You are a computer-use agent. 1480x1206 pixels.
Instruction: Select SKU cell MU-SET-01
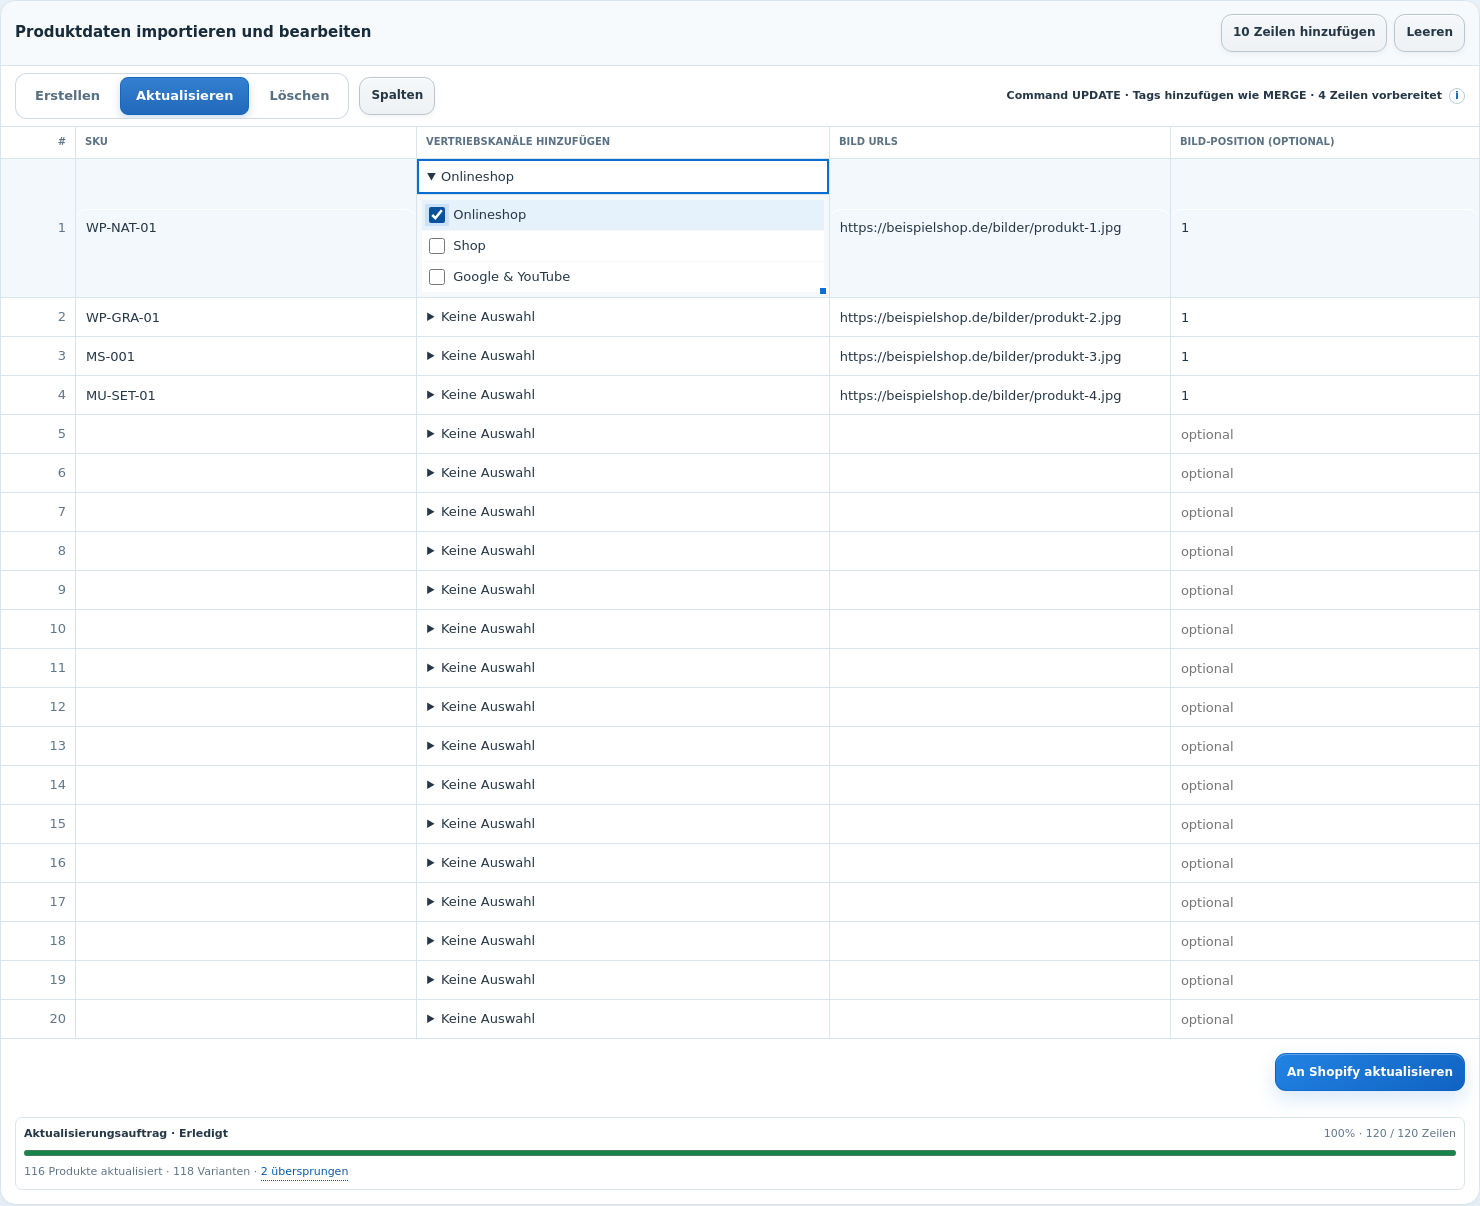coord(246,396)
